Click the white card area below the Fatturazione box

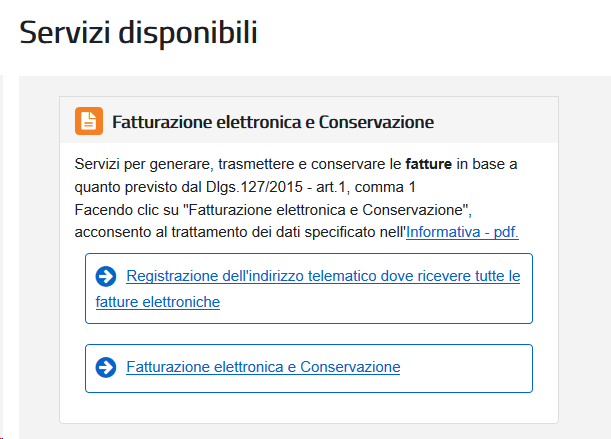point(309,407)
